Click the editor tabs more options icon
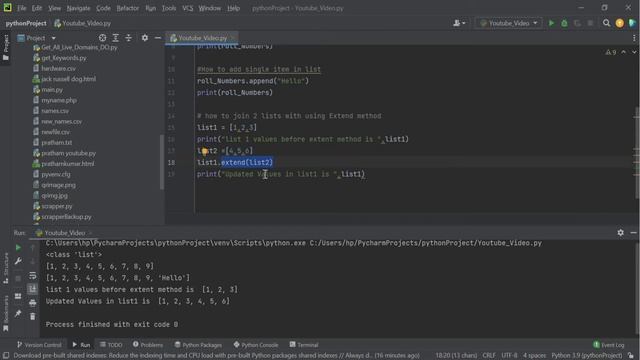This screenshot has width=640, height=360. click(634, 38)
